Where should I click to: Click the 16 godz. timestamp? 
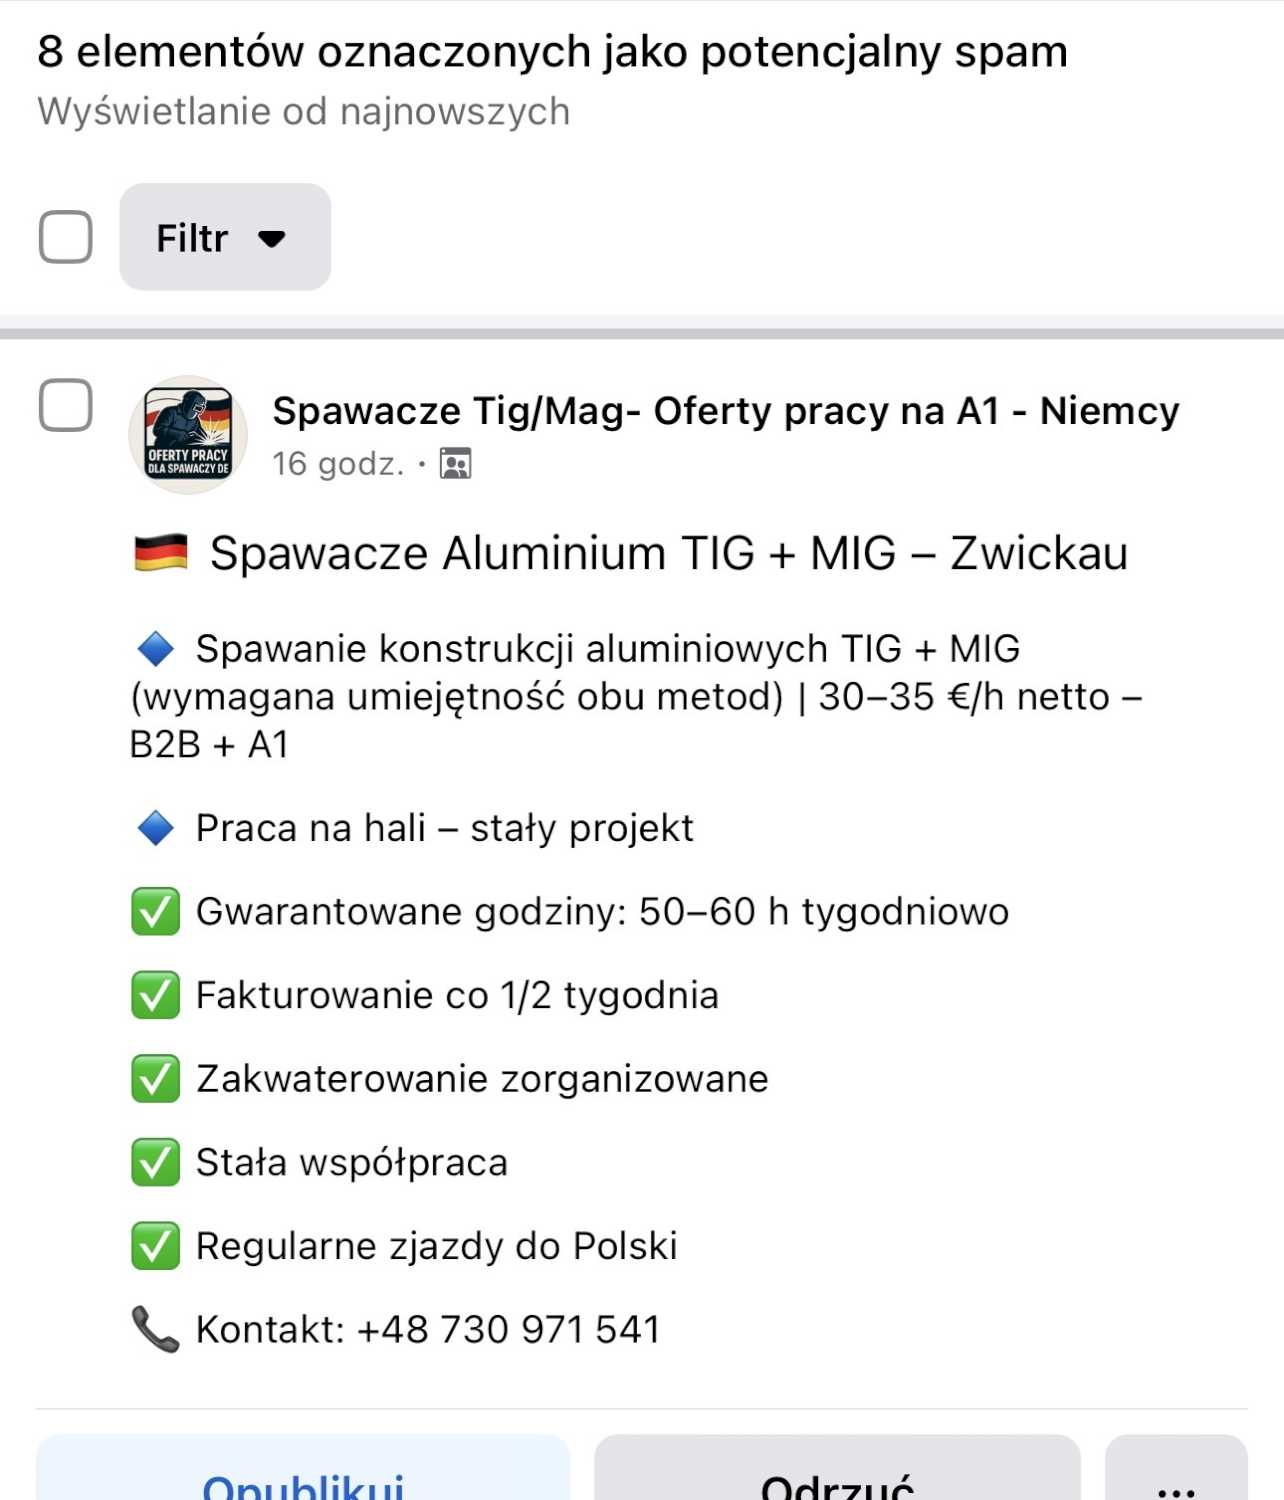pos(338,464)
